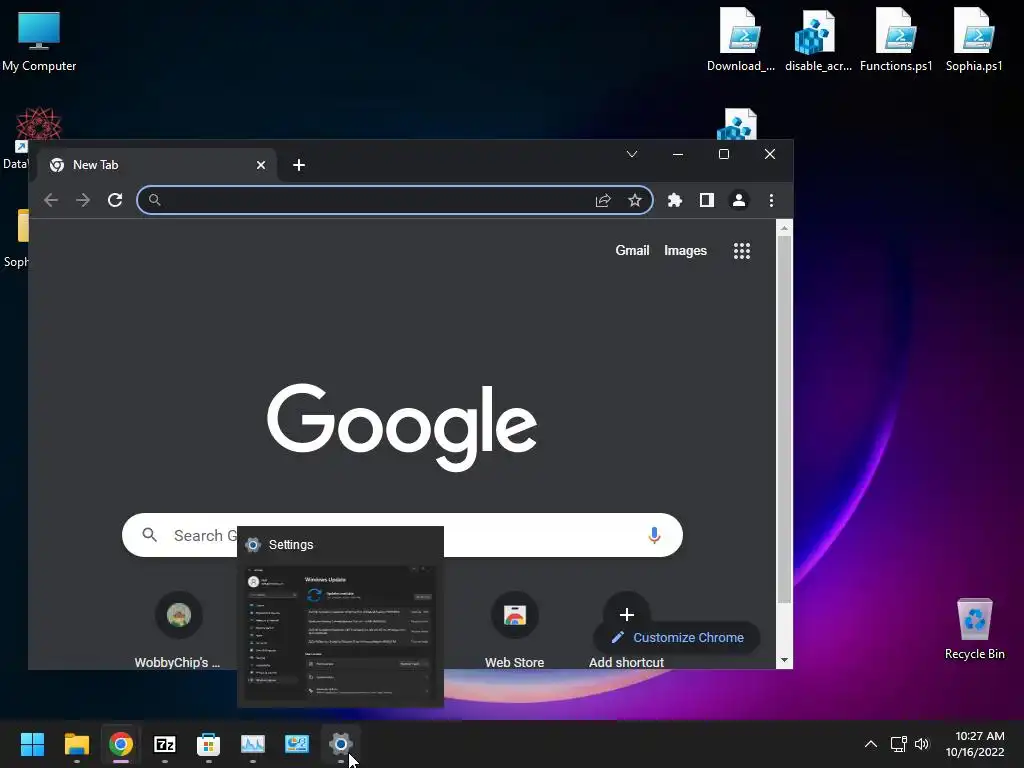Select the My Computer desktop icon
This screenshot has height=768, width=1024.
(x=39, y=42)
